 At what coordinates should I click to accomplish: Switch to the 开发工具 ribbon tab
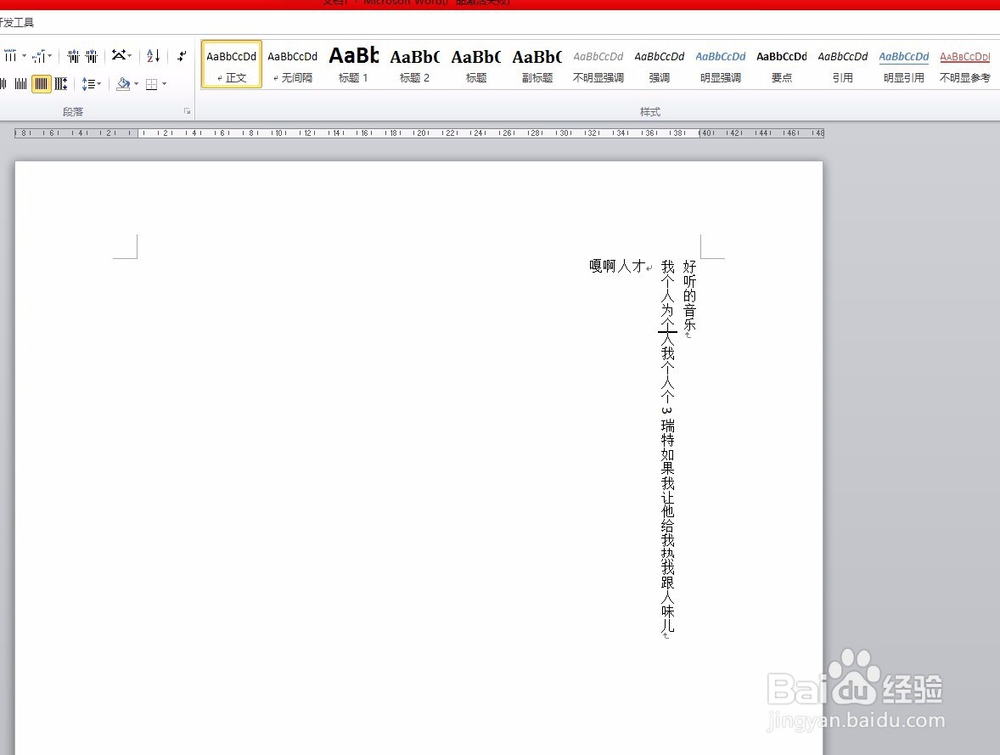(17, 21)
